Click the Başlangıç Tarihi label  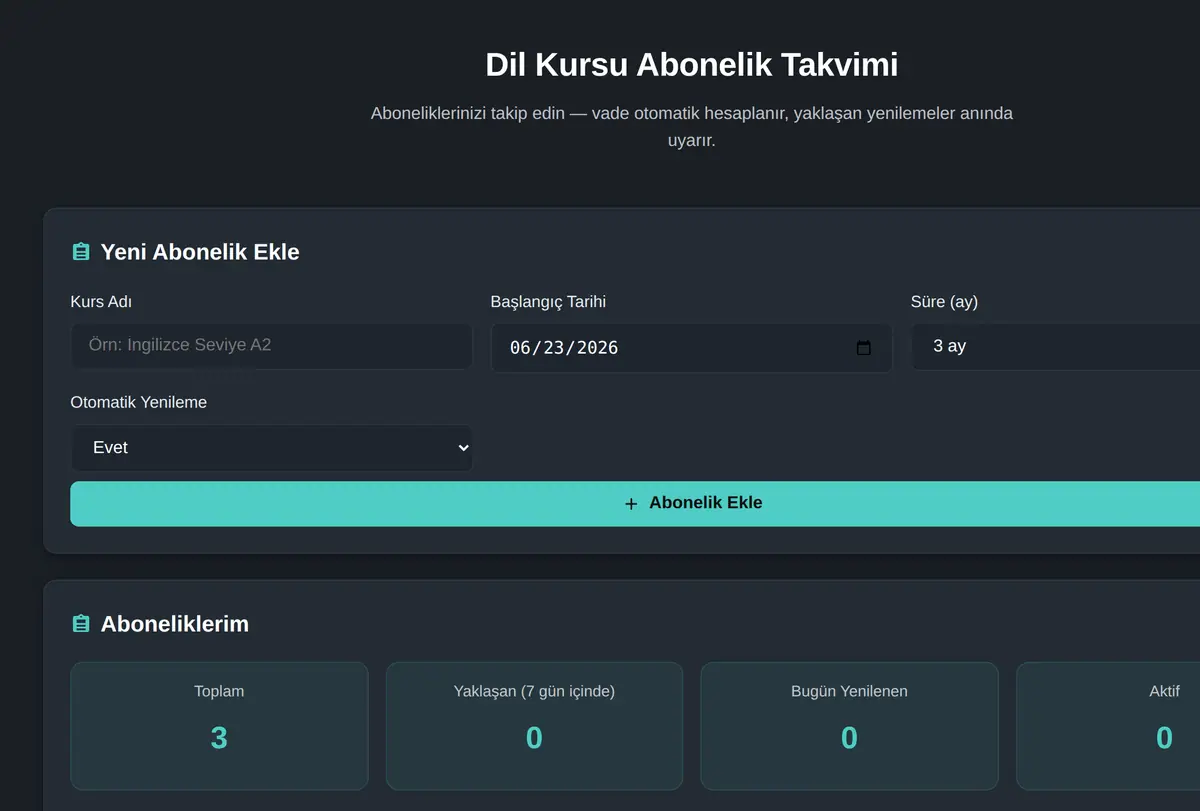(548, 301)
